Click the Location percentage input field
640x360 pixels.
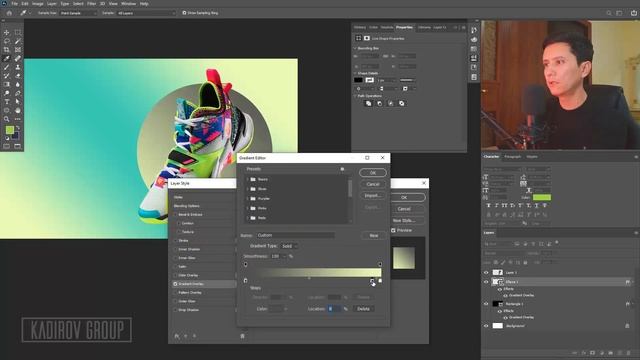click(x=335, y=309)
